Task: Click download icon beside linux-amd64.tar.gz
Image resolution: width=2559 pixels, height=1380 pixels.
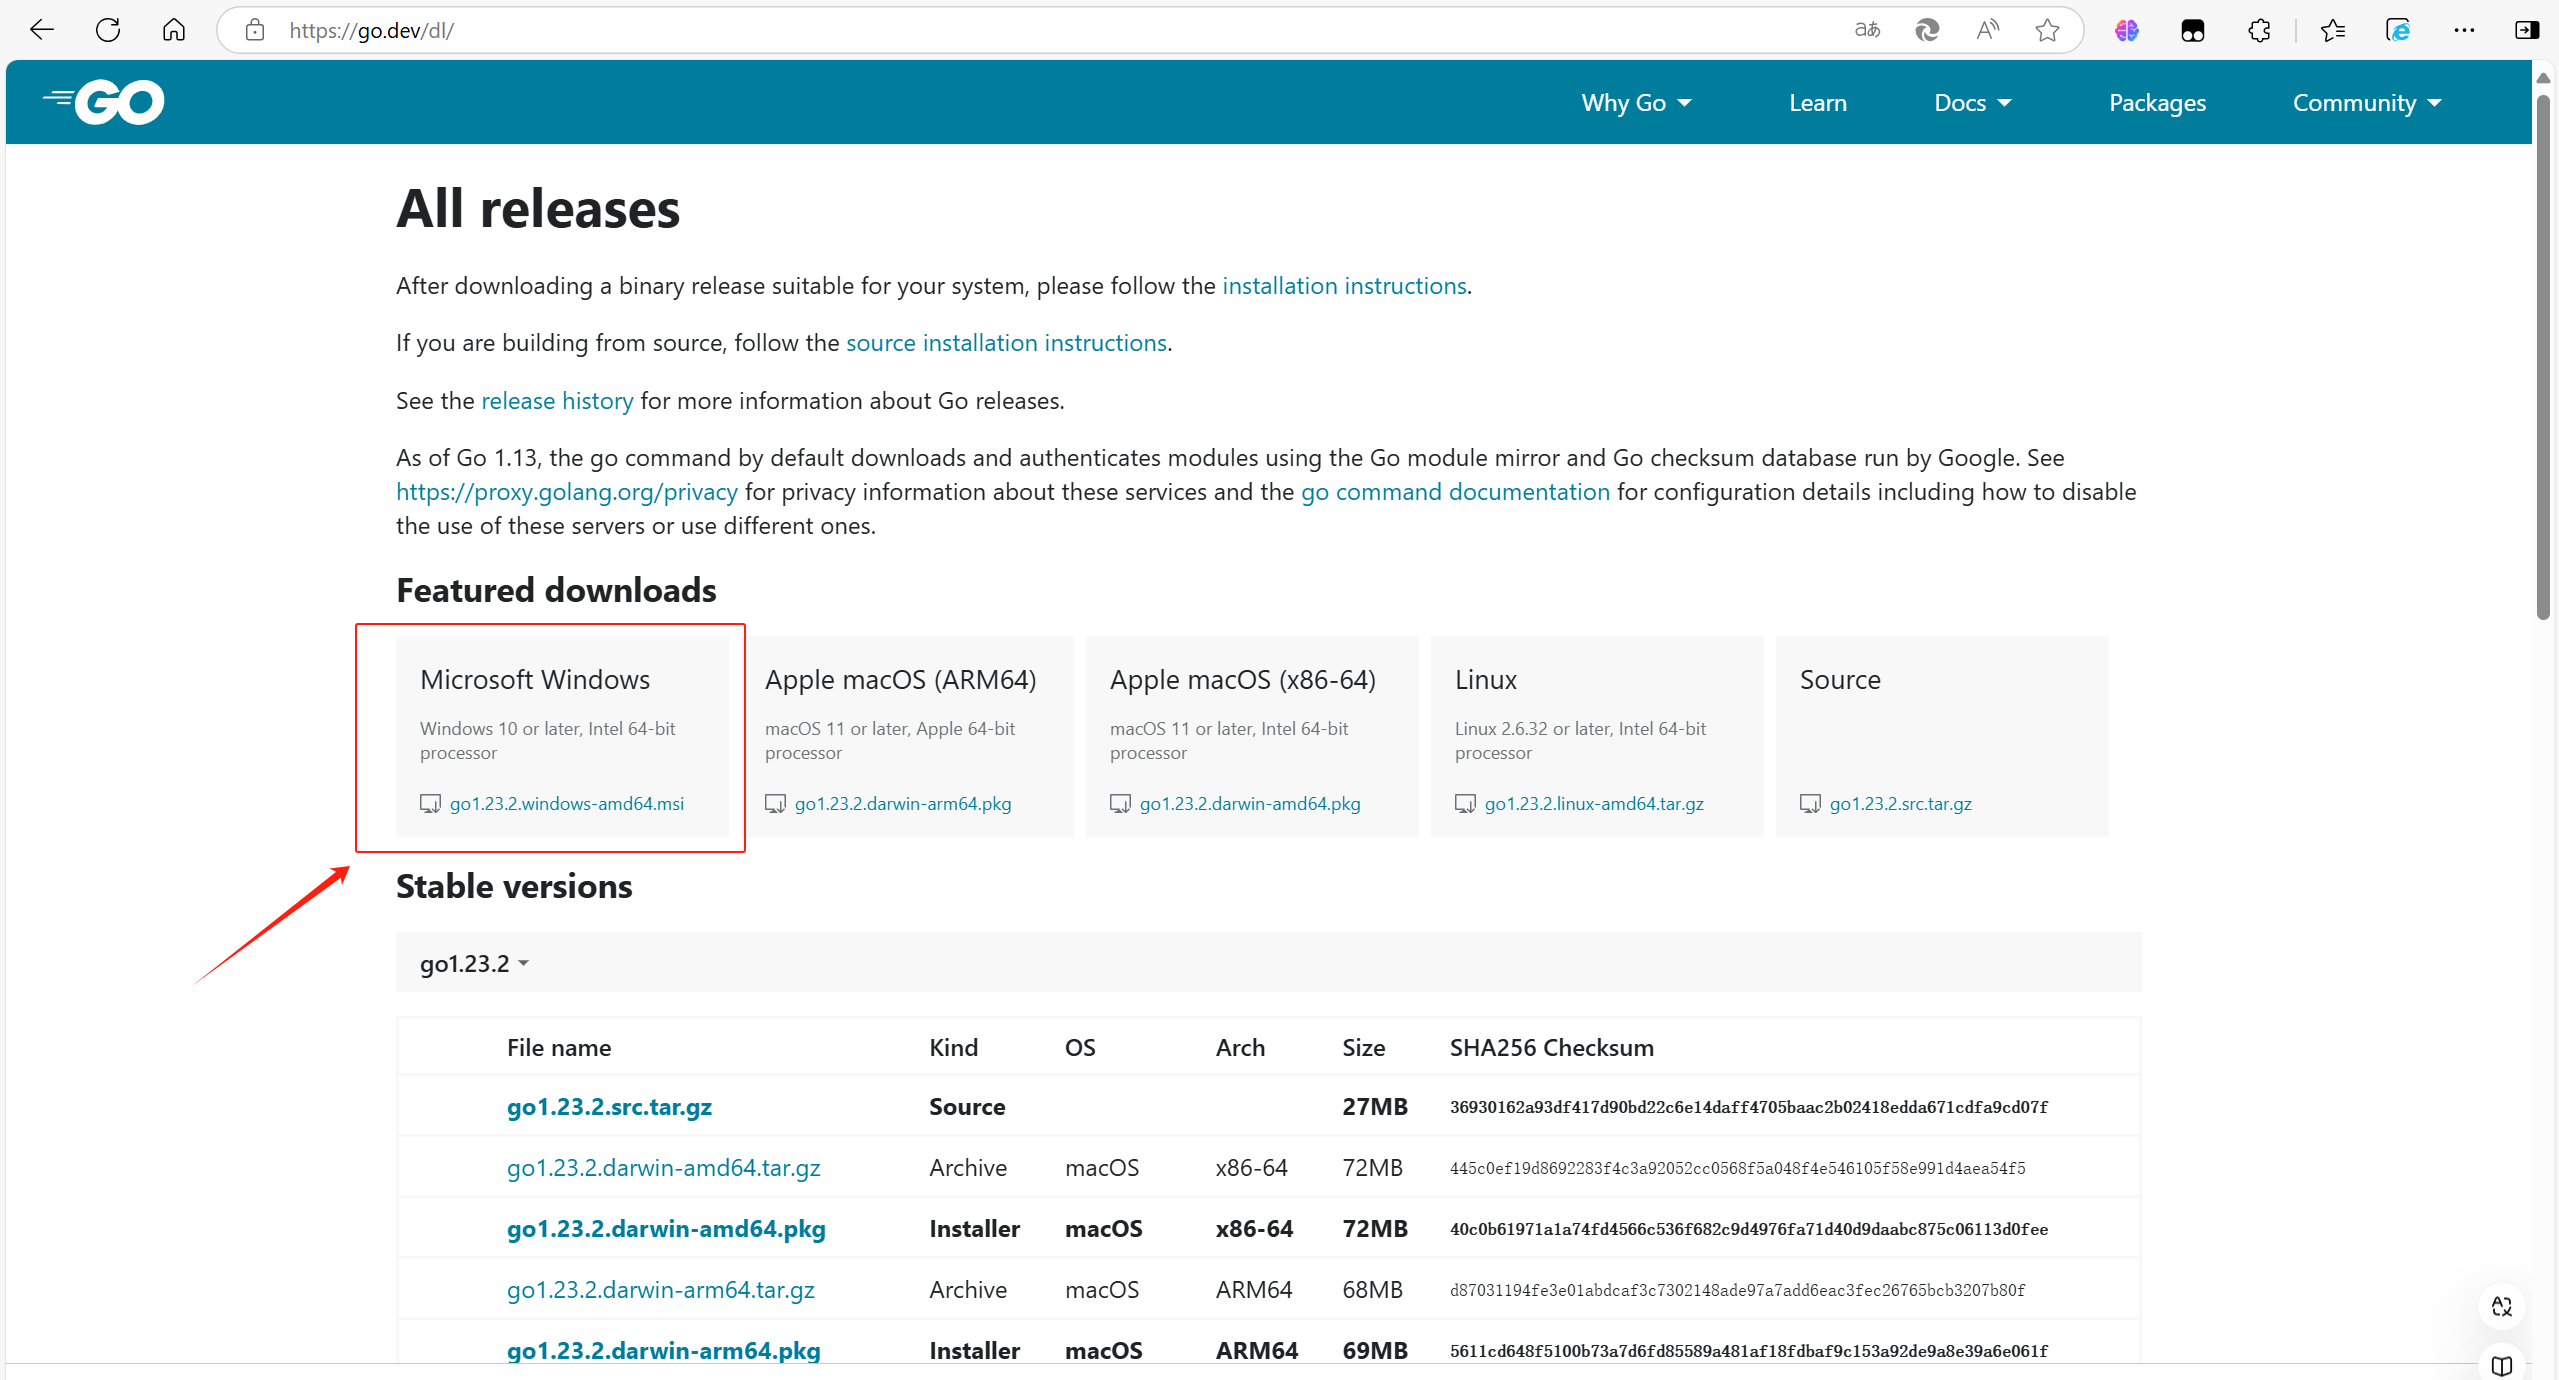Action: coord(1465,804)
